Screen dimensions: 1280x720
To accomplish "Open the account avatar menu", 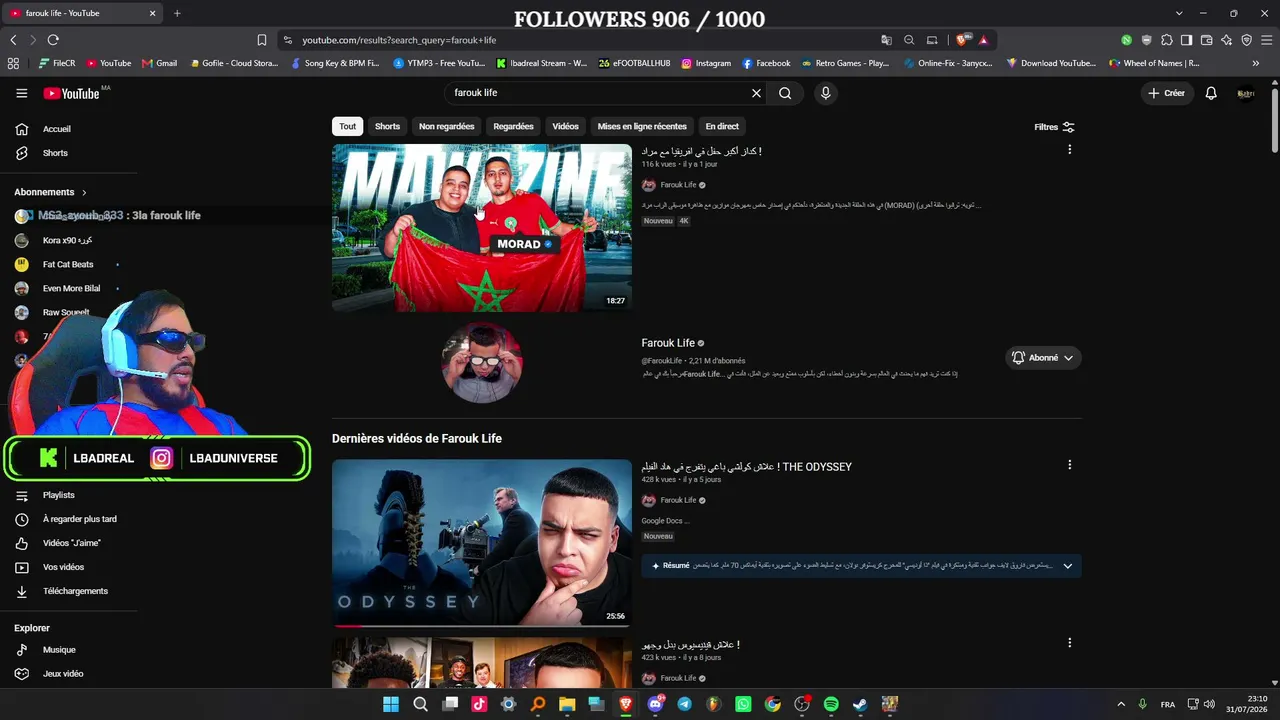I will coord(1246,93).
